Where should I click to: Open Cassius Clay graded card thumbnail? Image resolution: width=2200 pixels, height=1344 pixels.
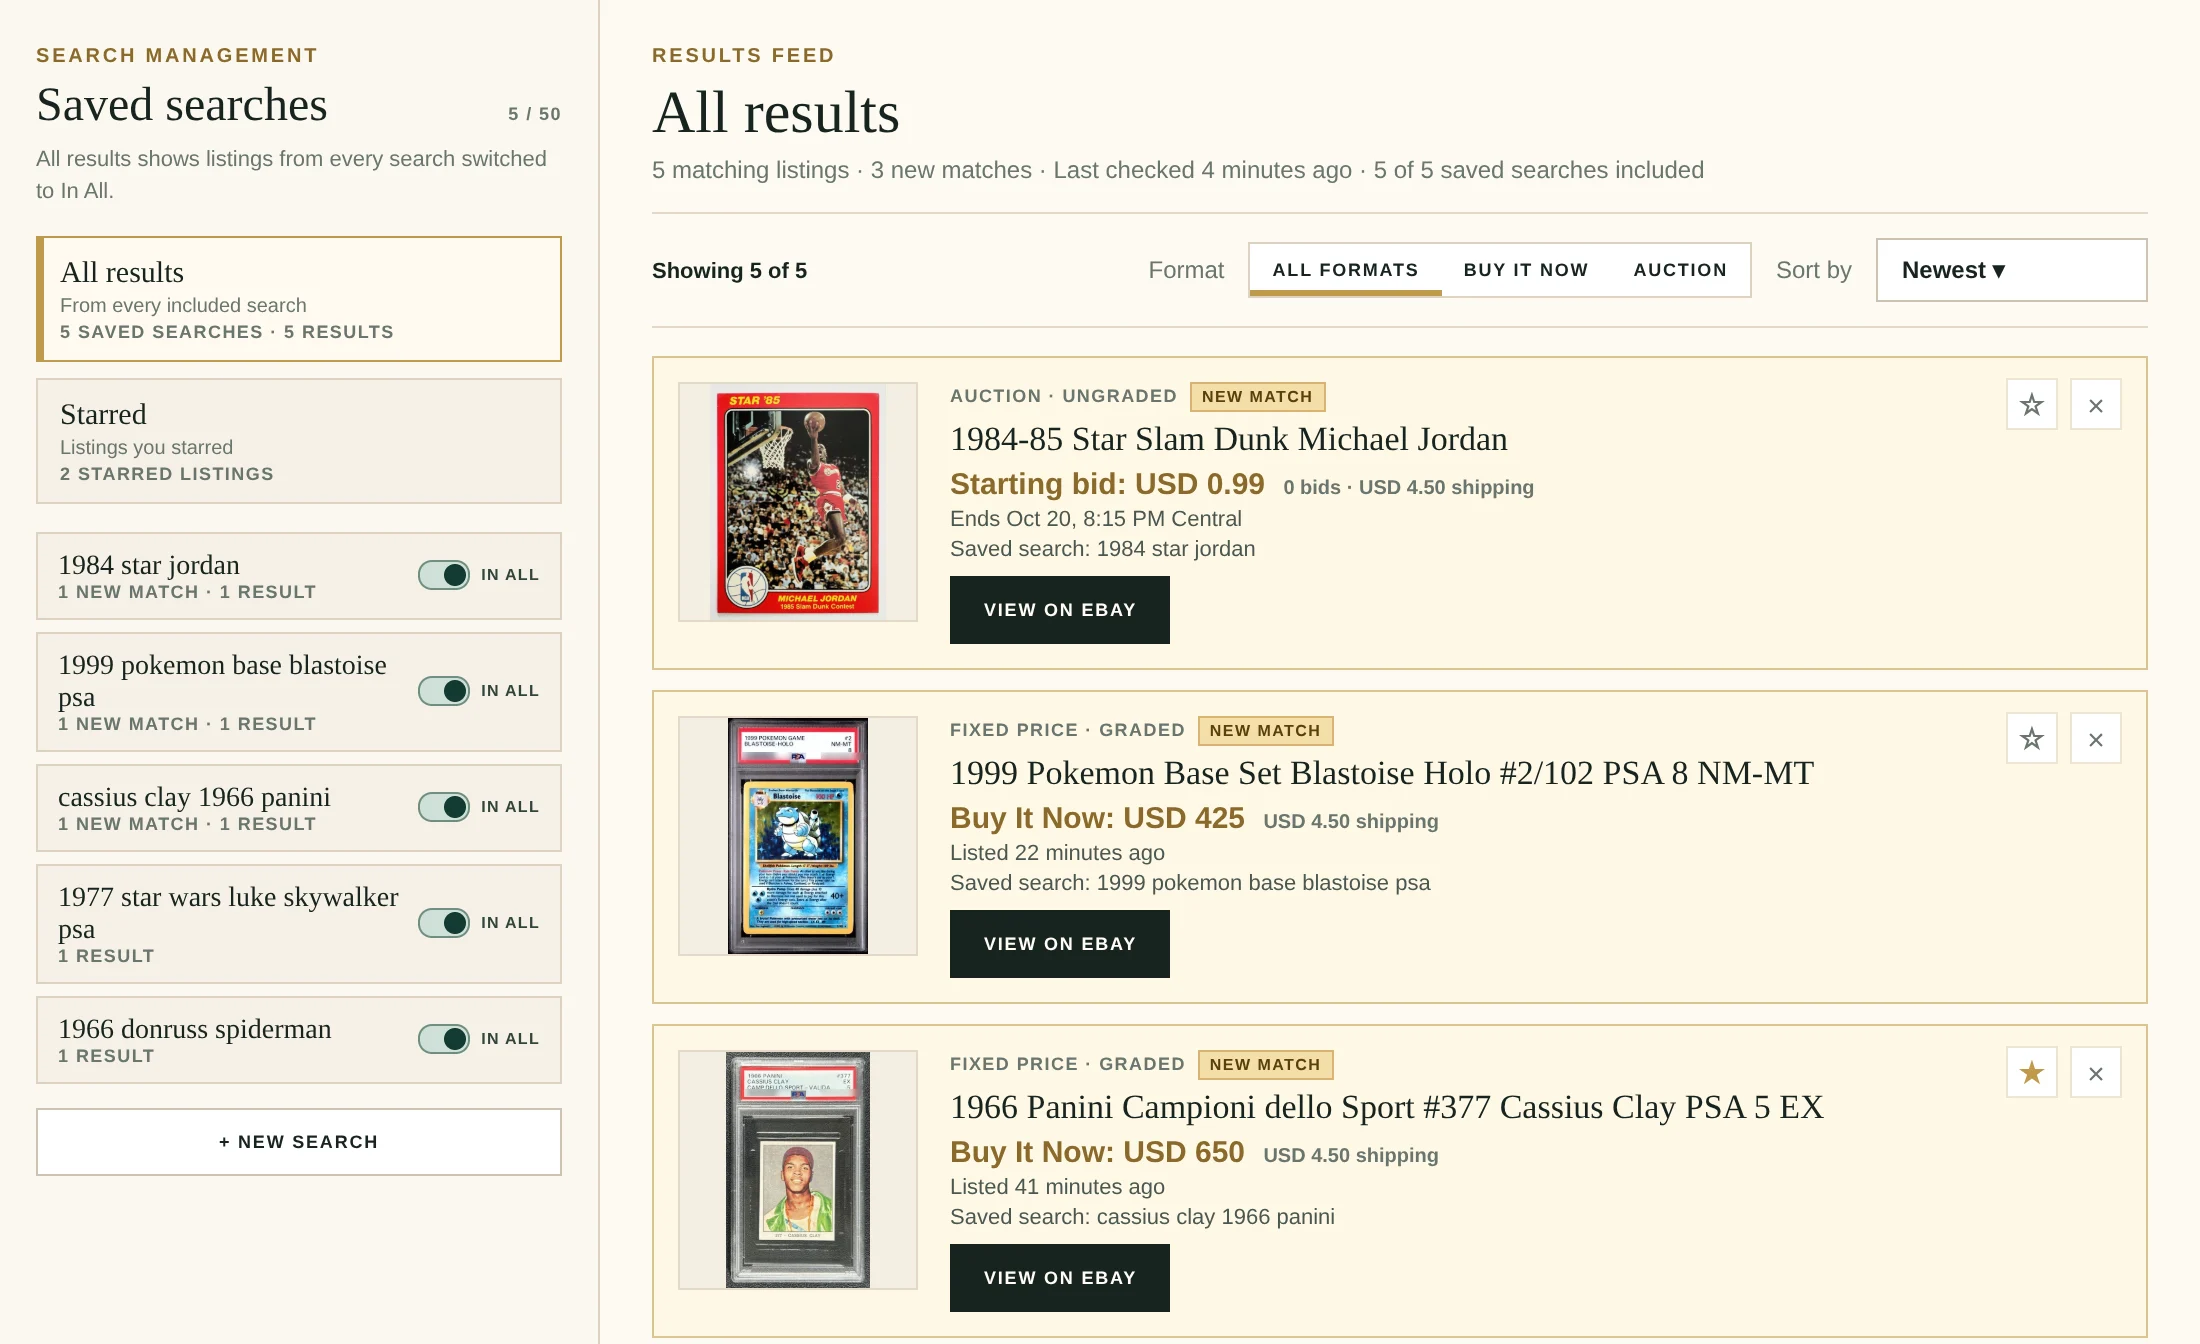tap(798, 1170)
